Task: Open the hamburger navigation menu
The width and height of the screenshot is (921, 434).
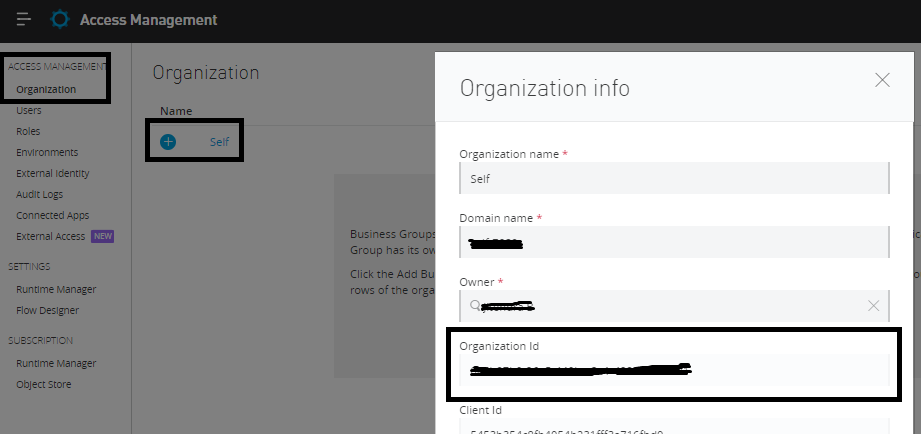Action: (24, 20)
